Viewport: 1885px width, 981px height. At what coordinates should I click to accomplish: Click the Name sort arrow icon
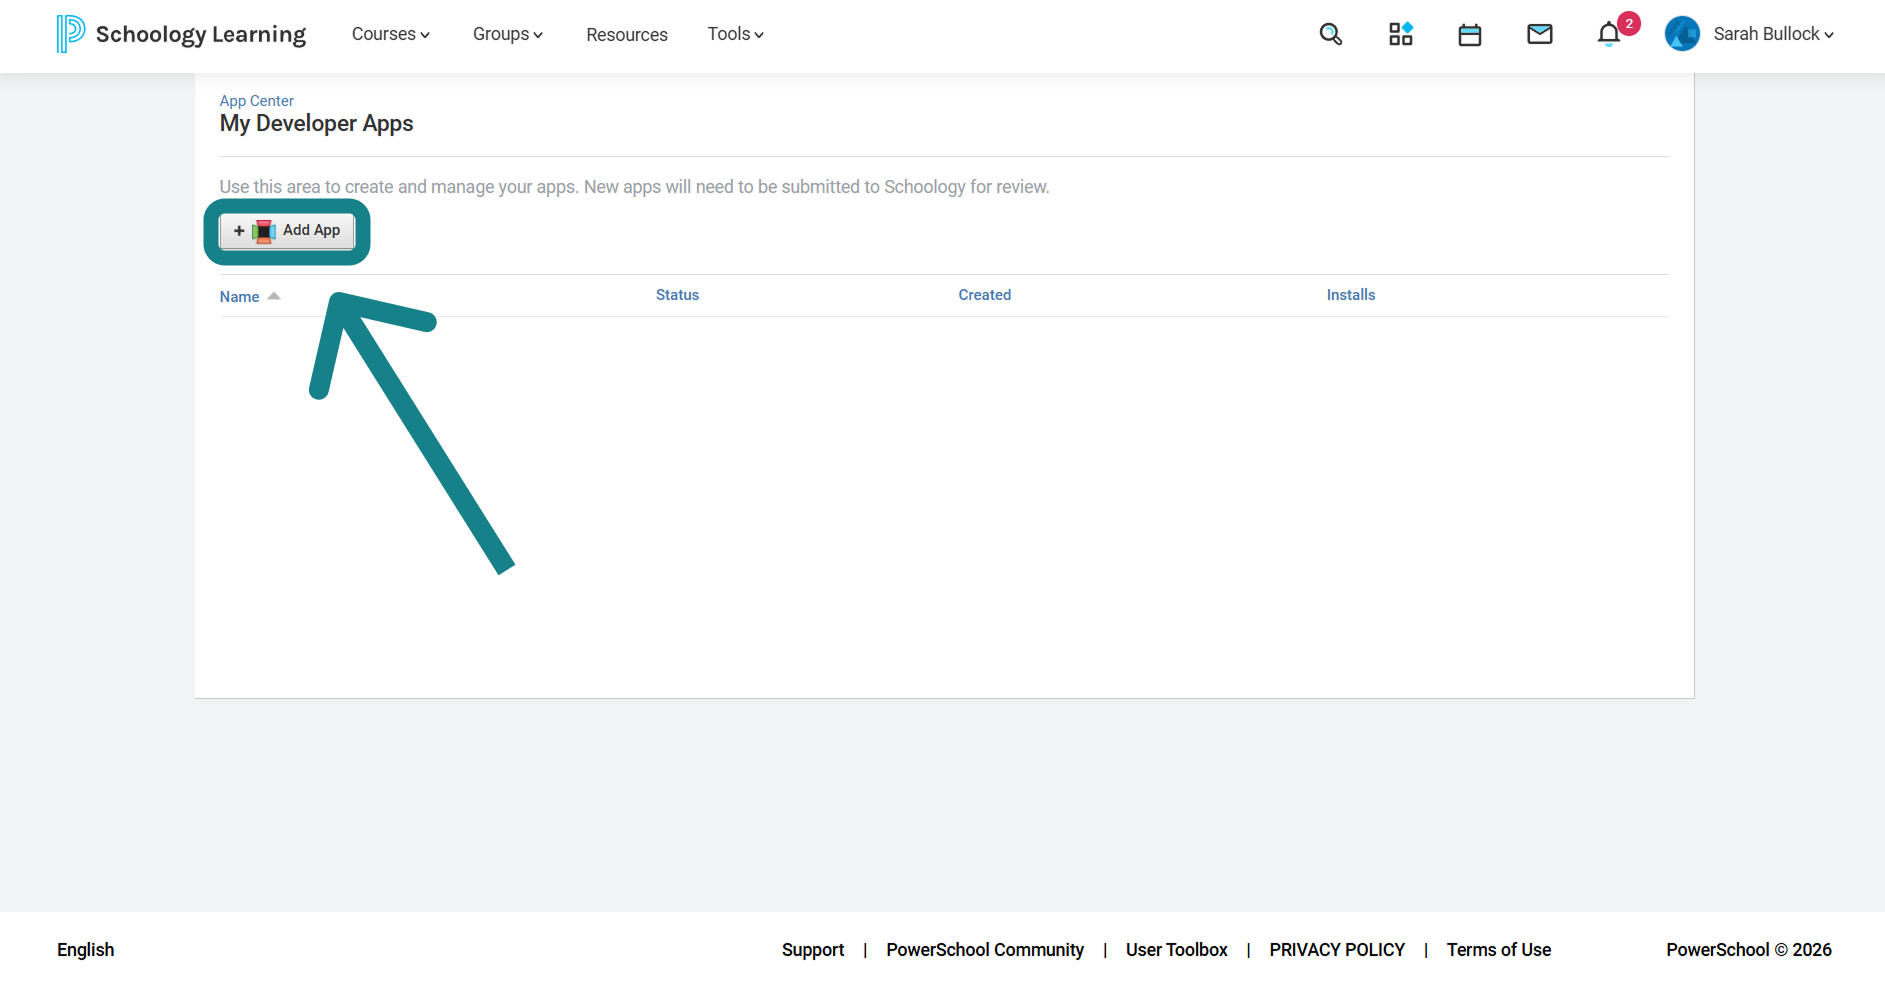tap(274, 296)
